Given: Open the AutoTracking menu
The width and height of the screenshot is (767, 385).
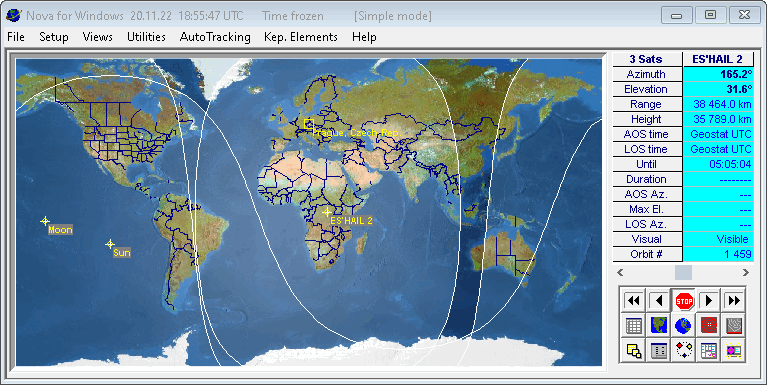Looking at the screenshot, I should (215, 37).
